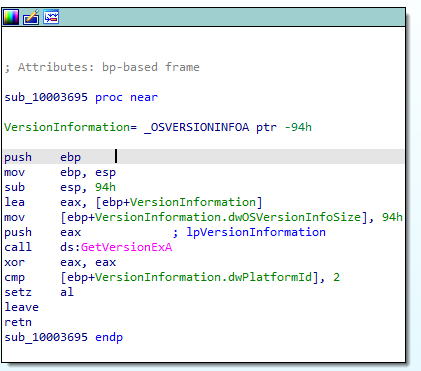Click the setz al instruction
This screenshot has height=371, width=421.
coord(39,292)
